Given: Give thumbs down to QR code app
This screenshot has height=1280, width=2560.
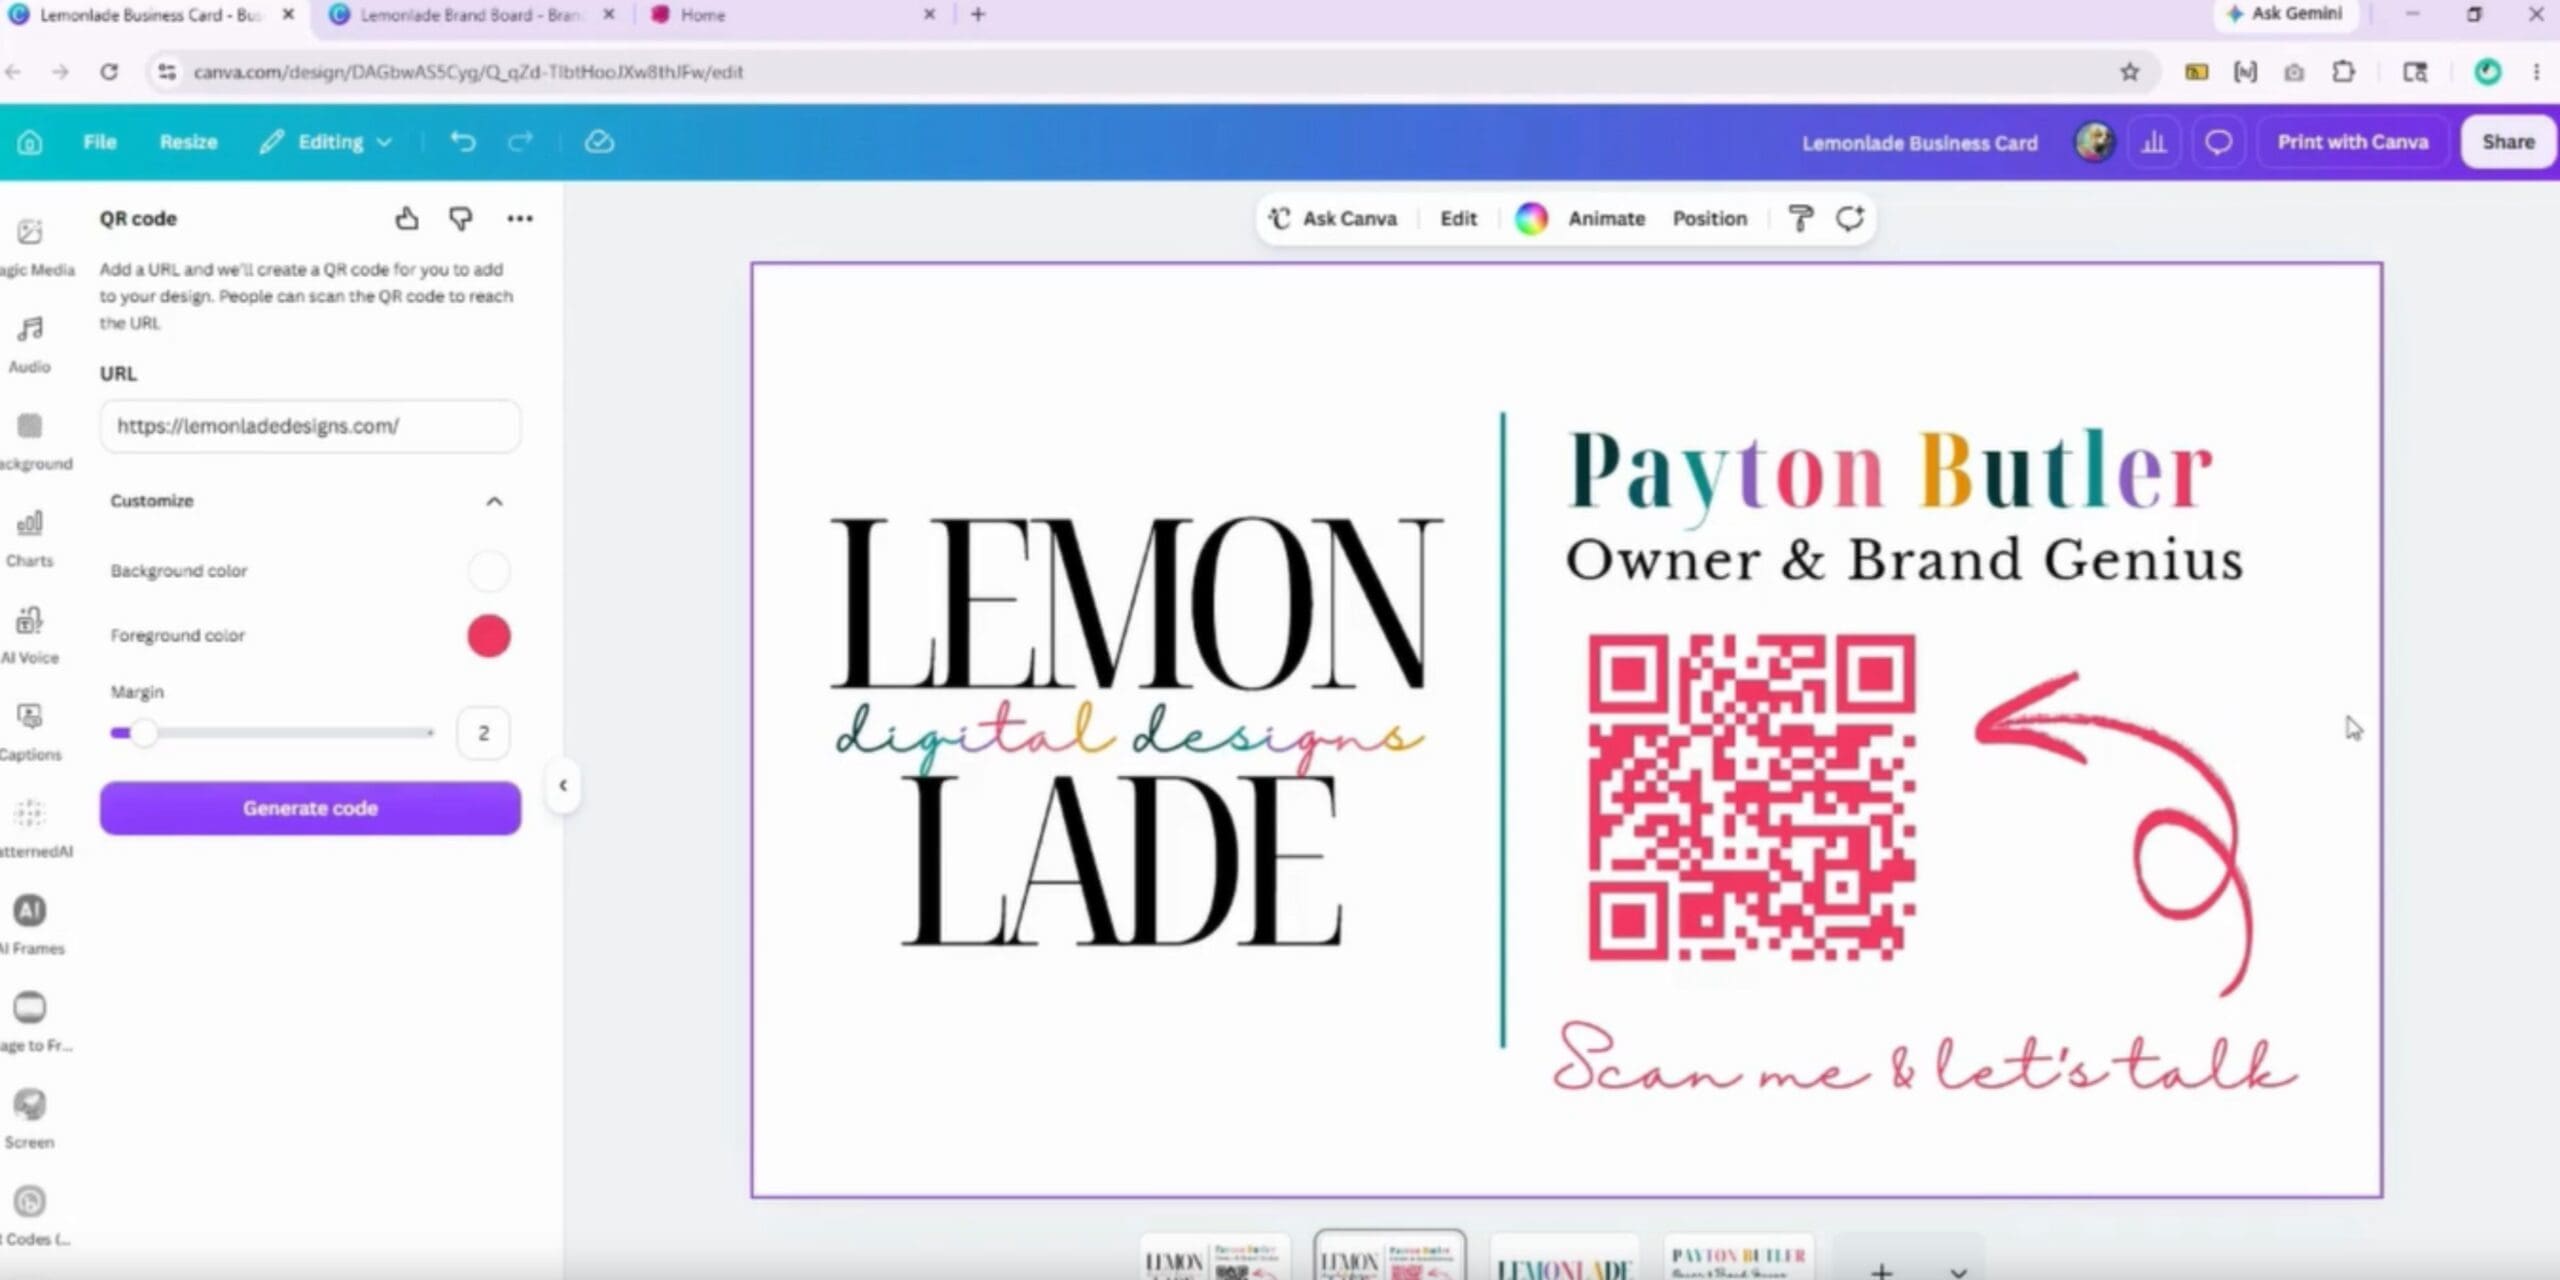Looking at the screenshot, I should (x=461, y=218).
